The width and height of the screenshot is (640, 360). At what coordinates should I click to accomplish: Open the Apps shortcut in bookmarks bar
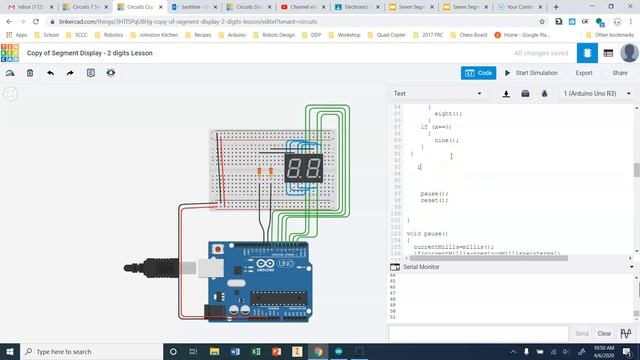point(16,35)
